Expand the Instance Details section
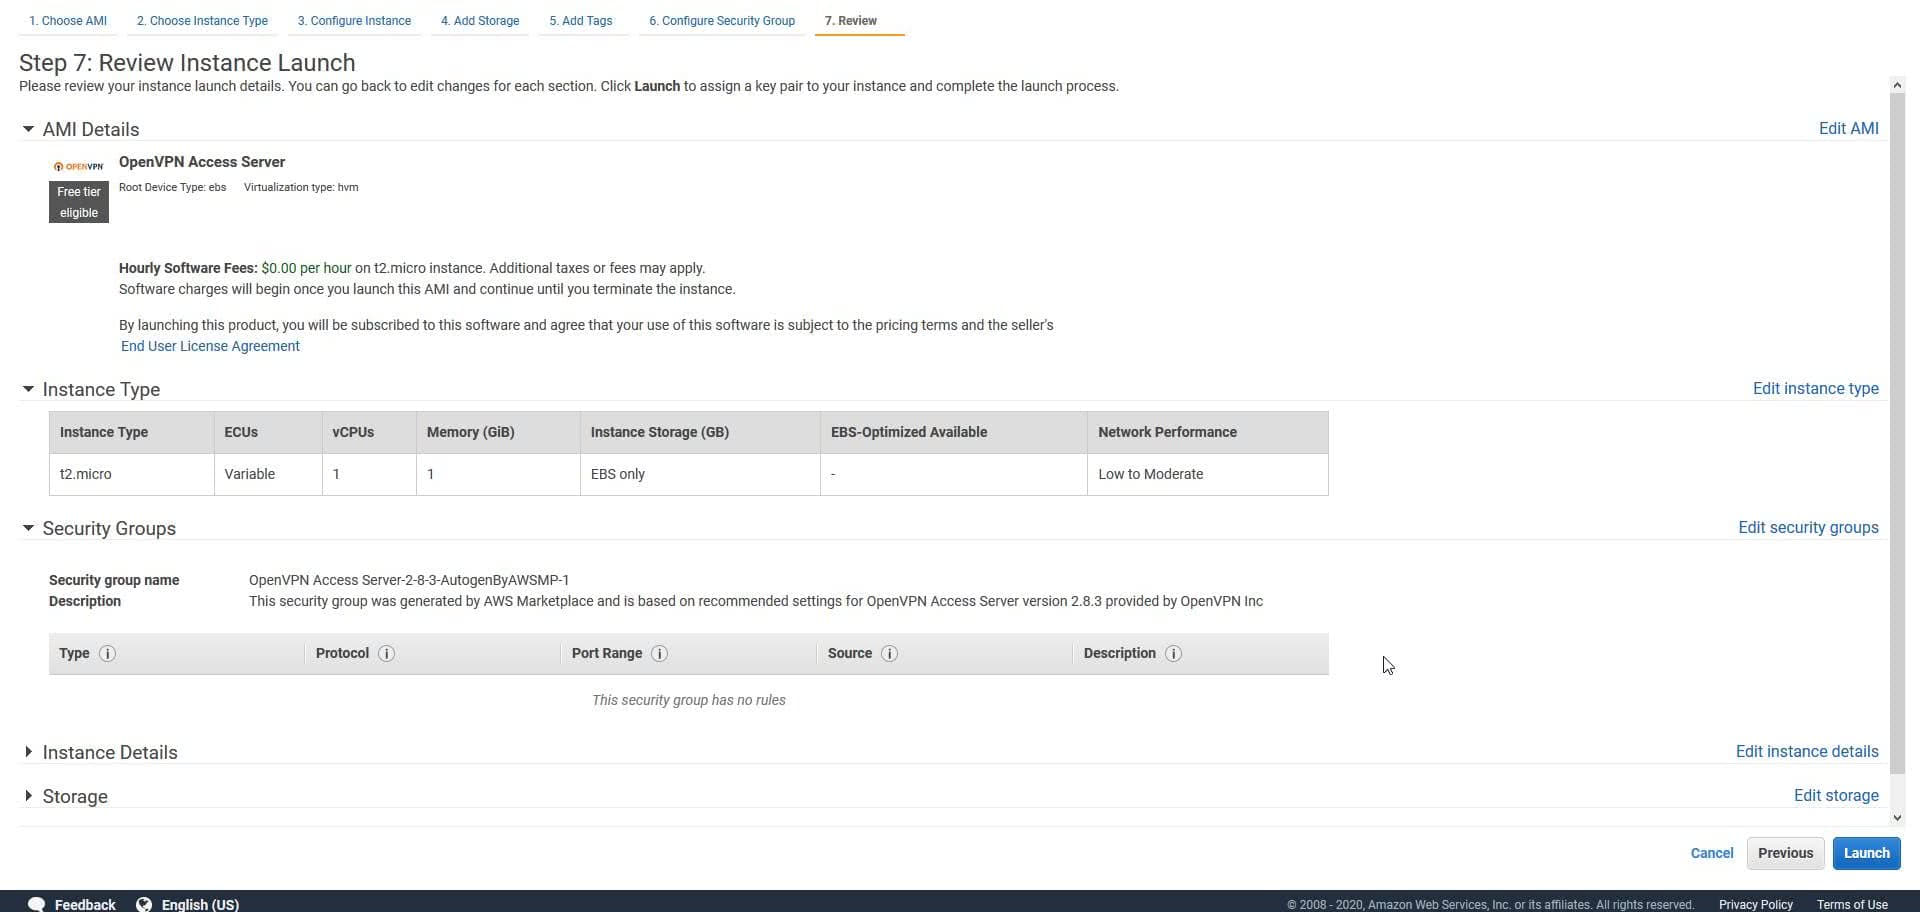Image resolution: width=1920 pixels, height=912 pixels. click(x=29, y=752)
